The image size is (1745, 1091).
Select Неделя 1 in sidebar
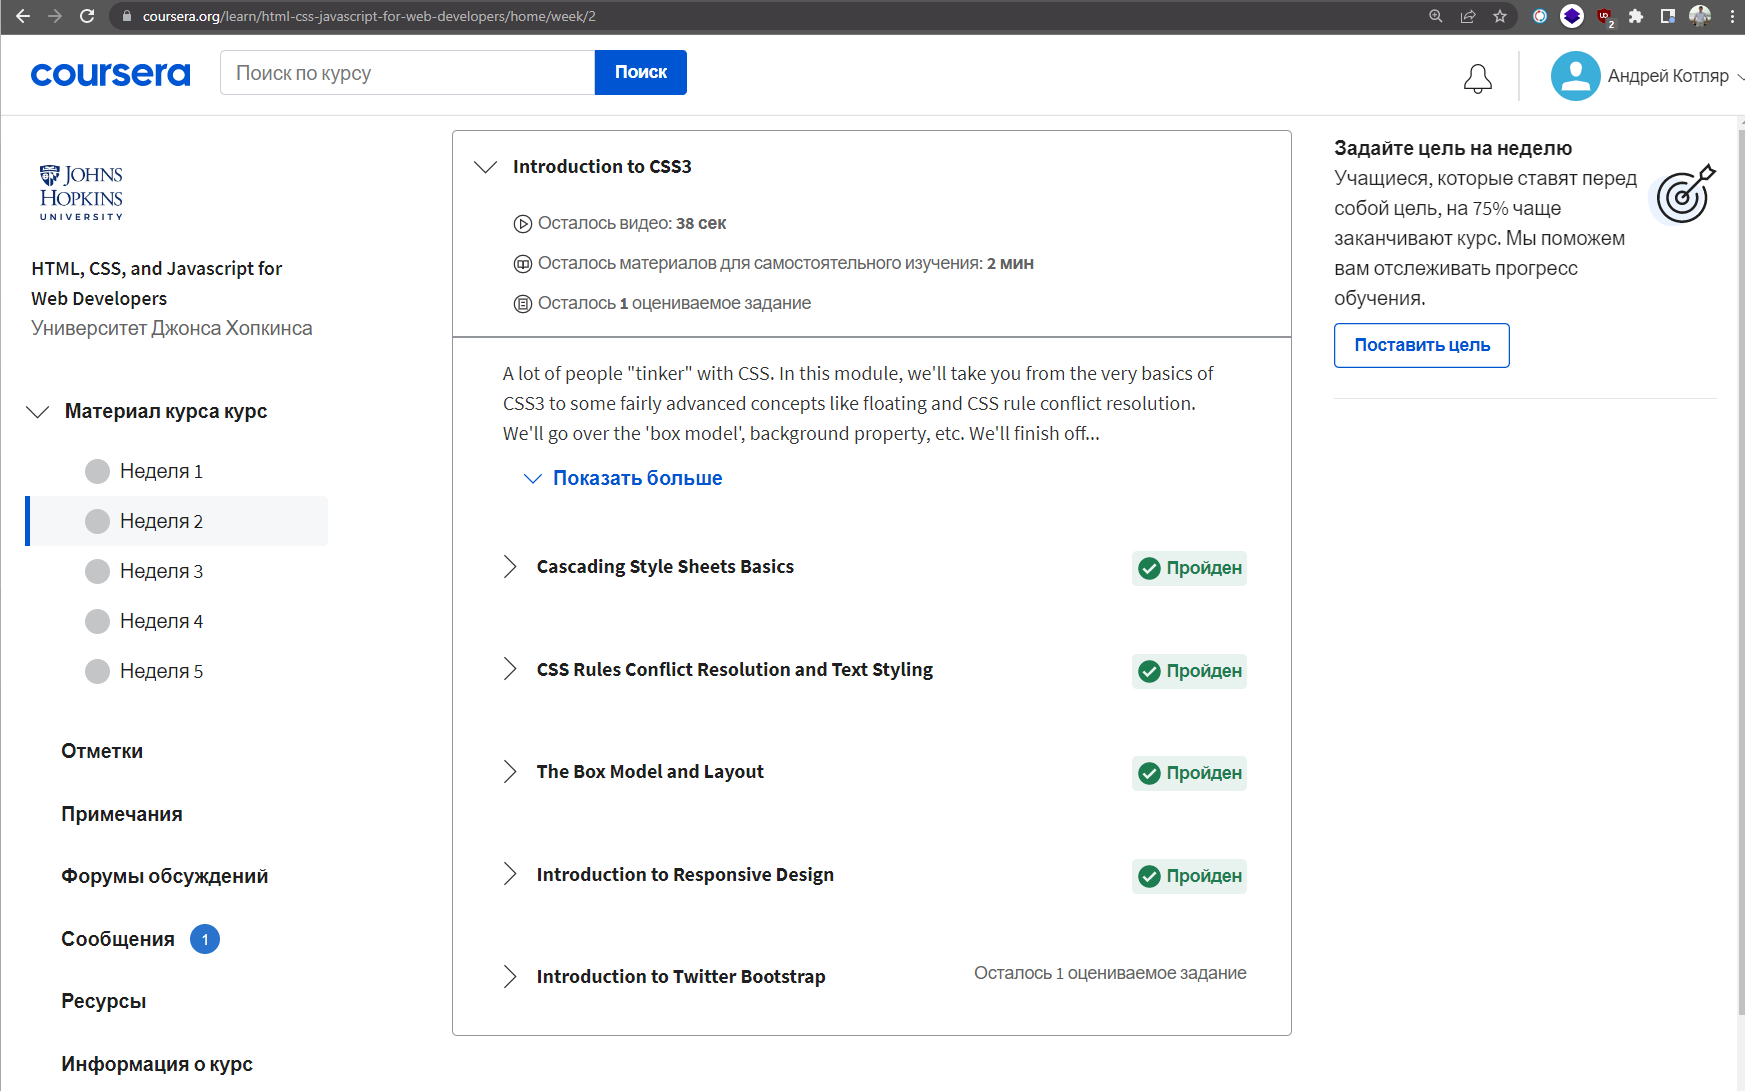178,471
